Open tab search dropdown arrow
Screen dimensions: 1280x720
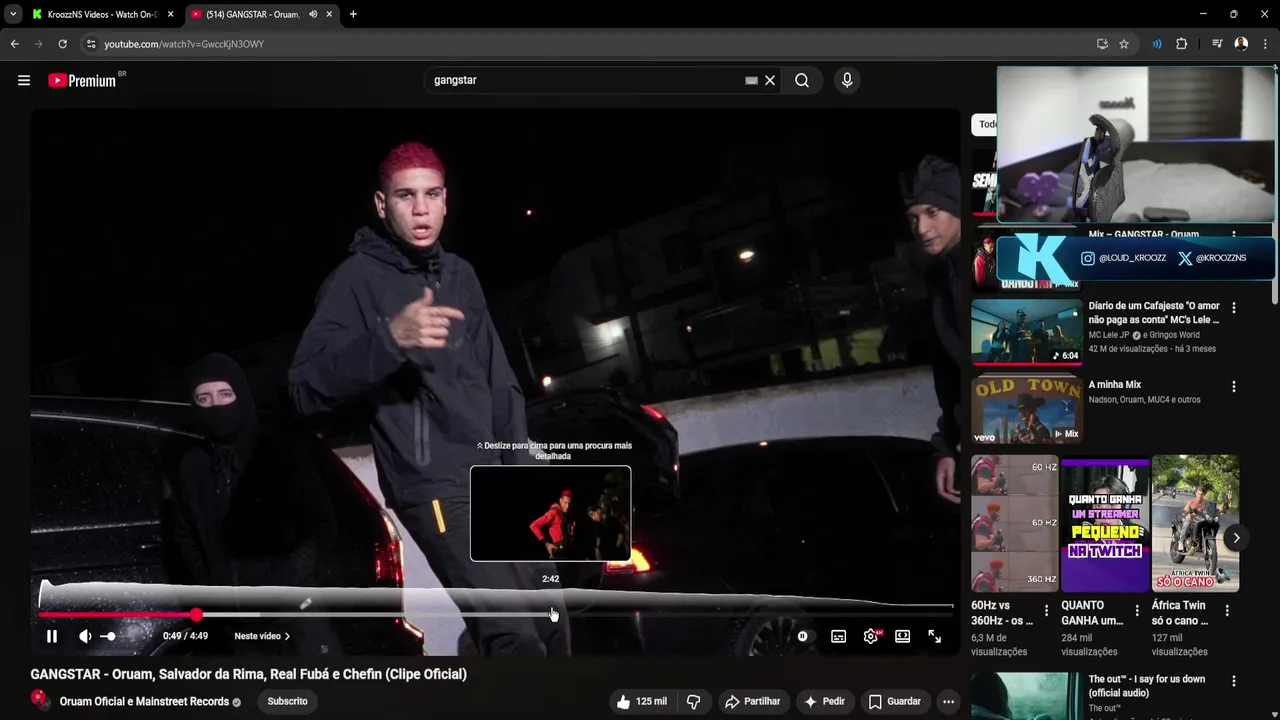12,14
